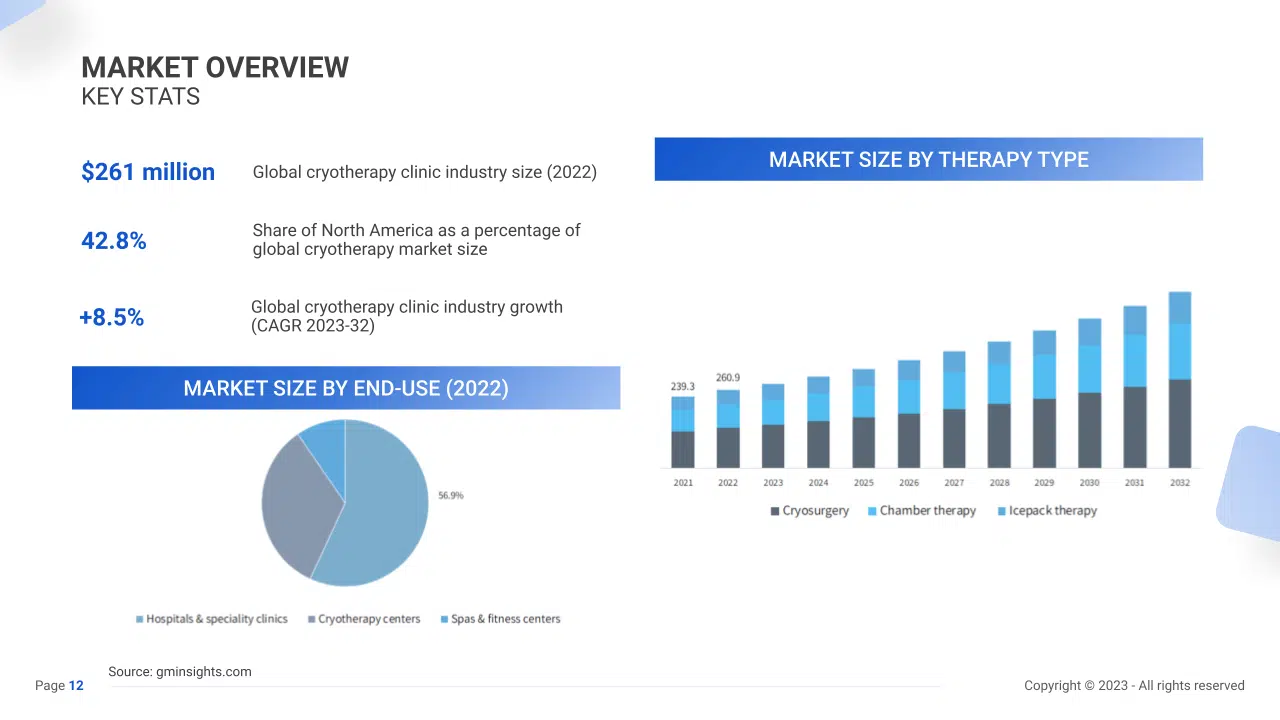The height and width of the screenshot is (720, 1280).
Task: Click the MARKET SIZE BY THERAPY TYPE banner
Action: [928, 159]
